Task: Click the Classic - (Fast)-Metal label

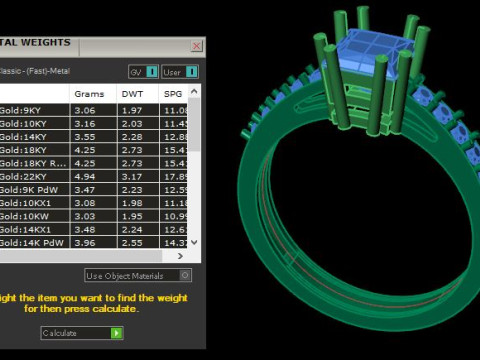Action: point(35,71)
